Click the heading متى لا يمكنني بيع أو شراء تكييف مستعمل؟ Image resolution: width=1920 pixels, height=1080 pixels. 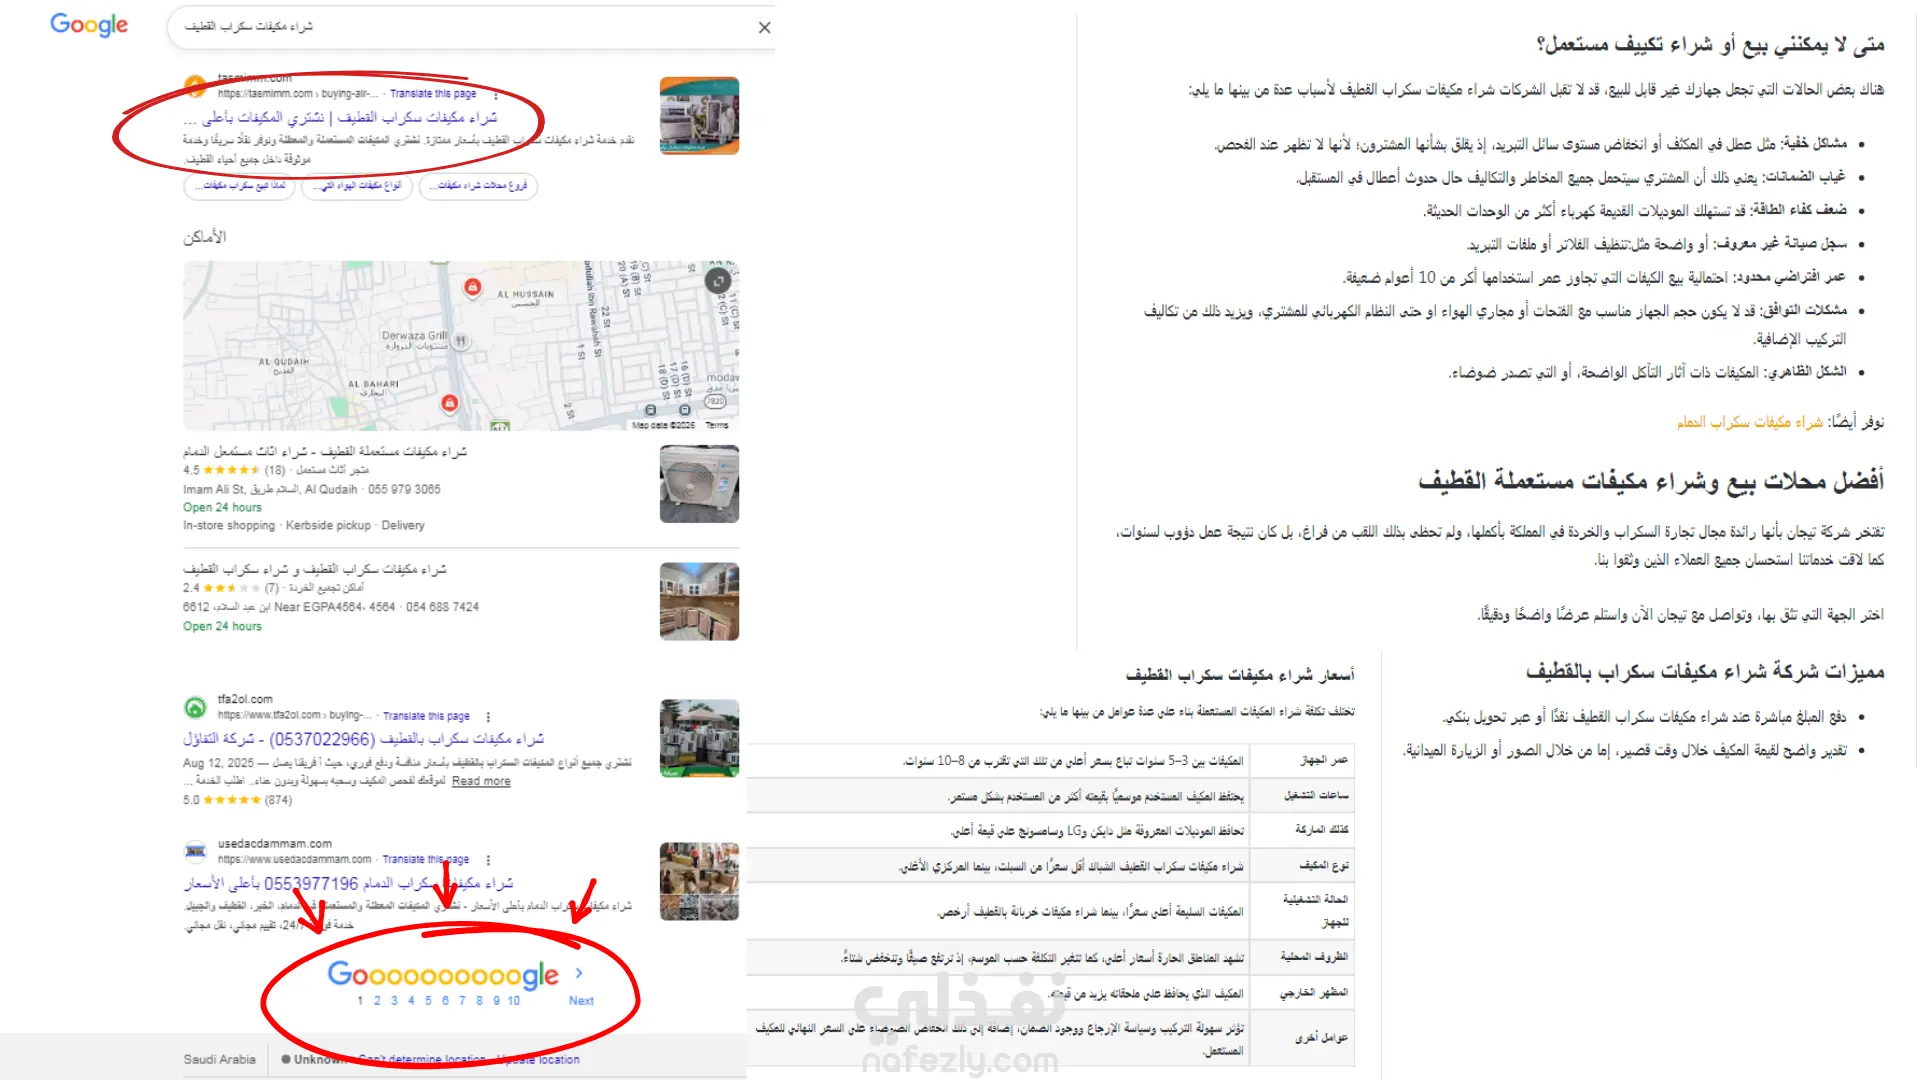point(1710,45)
